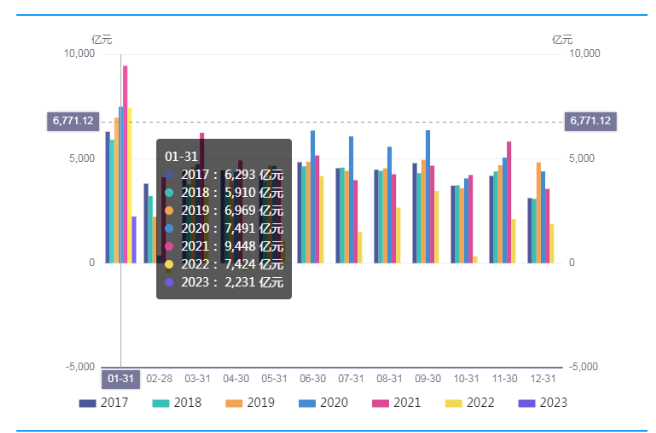Select the 08-31 date on the x-axis
The image size is (656, 433).
pyautogui.click(x=389, y=379)
